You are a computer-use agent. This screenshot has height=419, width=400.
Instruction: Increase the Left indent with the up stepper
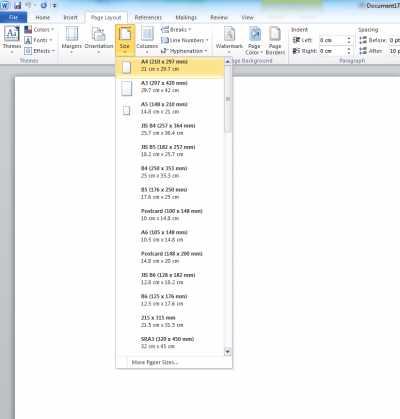pyautogui.click(x=349, y=38)
